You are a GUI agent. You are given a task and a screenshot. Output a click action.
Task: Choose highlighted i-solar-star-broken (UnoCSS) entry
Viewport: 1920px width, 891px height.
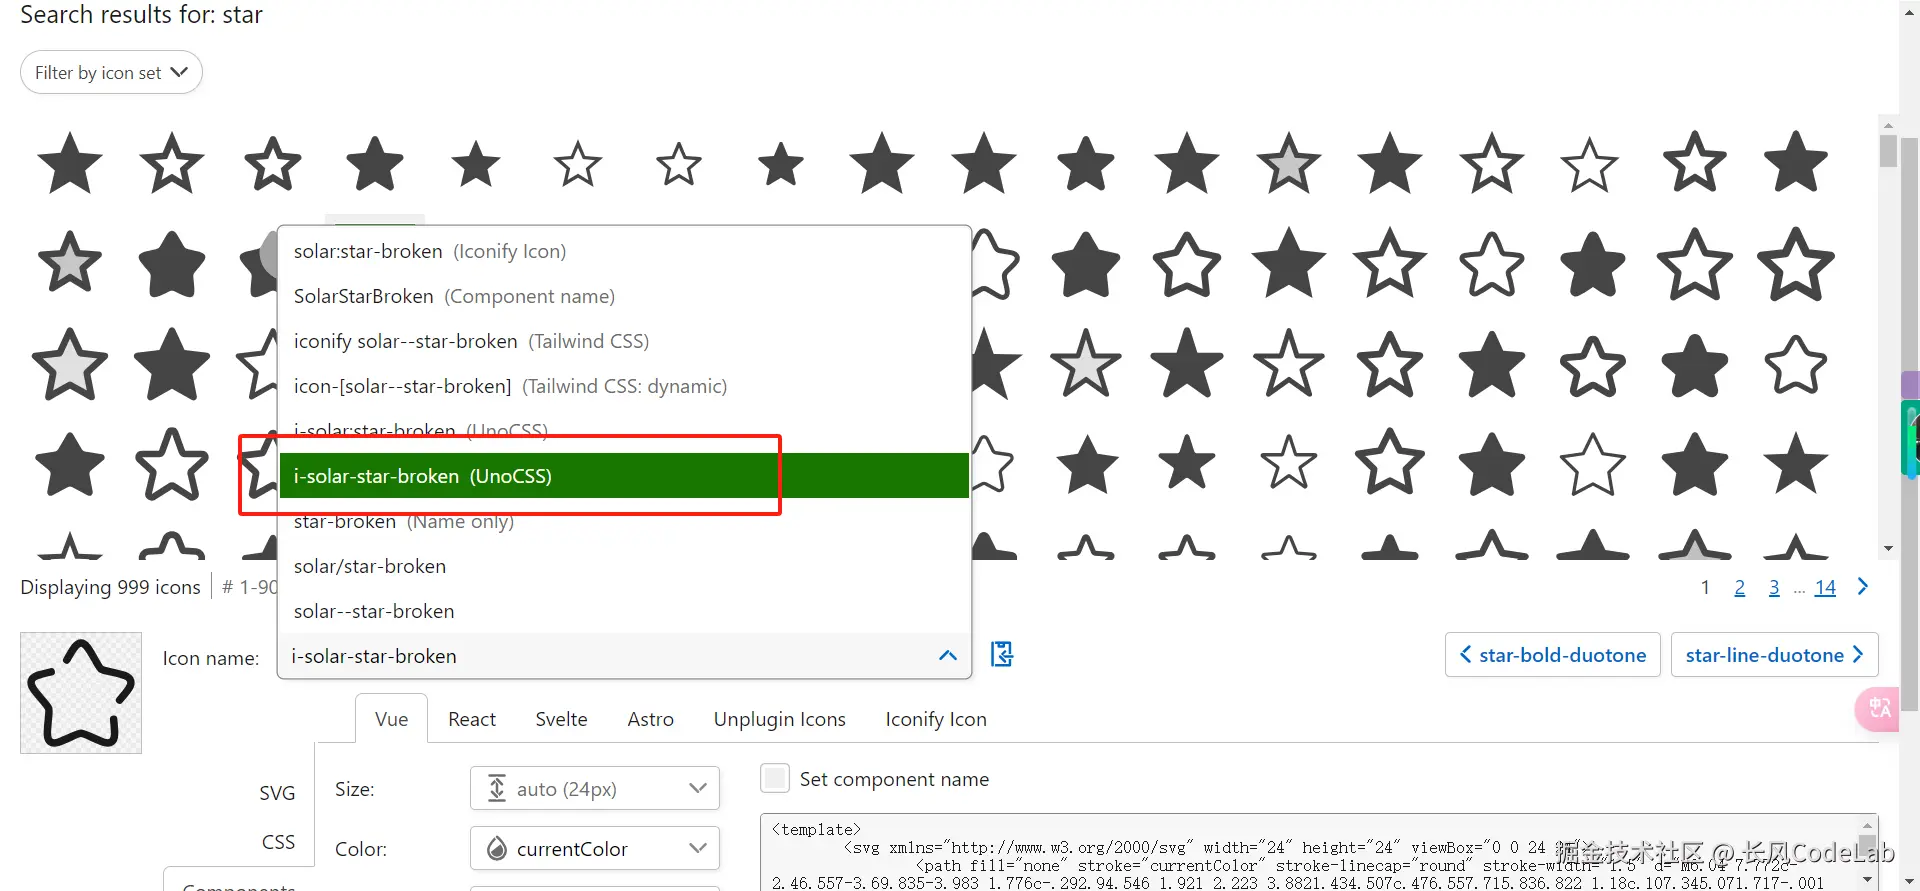click(x=624, y=476)
